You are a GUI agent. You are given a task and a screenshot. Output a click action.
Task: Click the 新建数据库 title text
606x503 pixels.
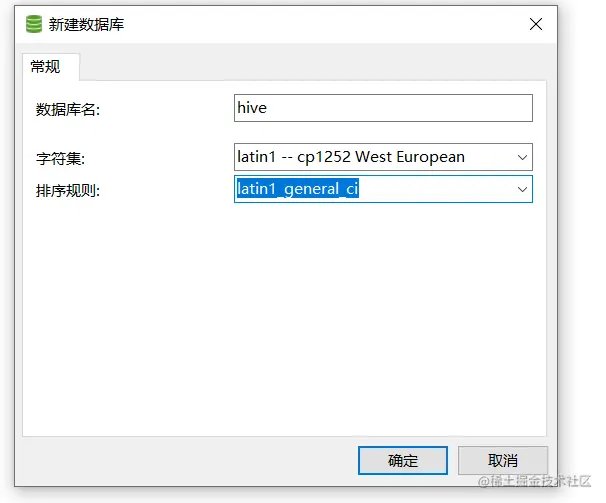tap(86, 24)
